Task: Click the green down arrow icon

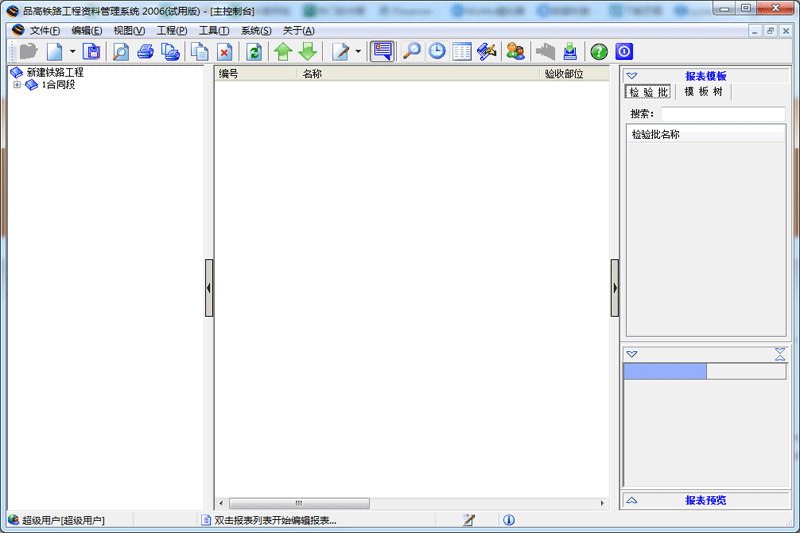Action: (307, 52)
